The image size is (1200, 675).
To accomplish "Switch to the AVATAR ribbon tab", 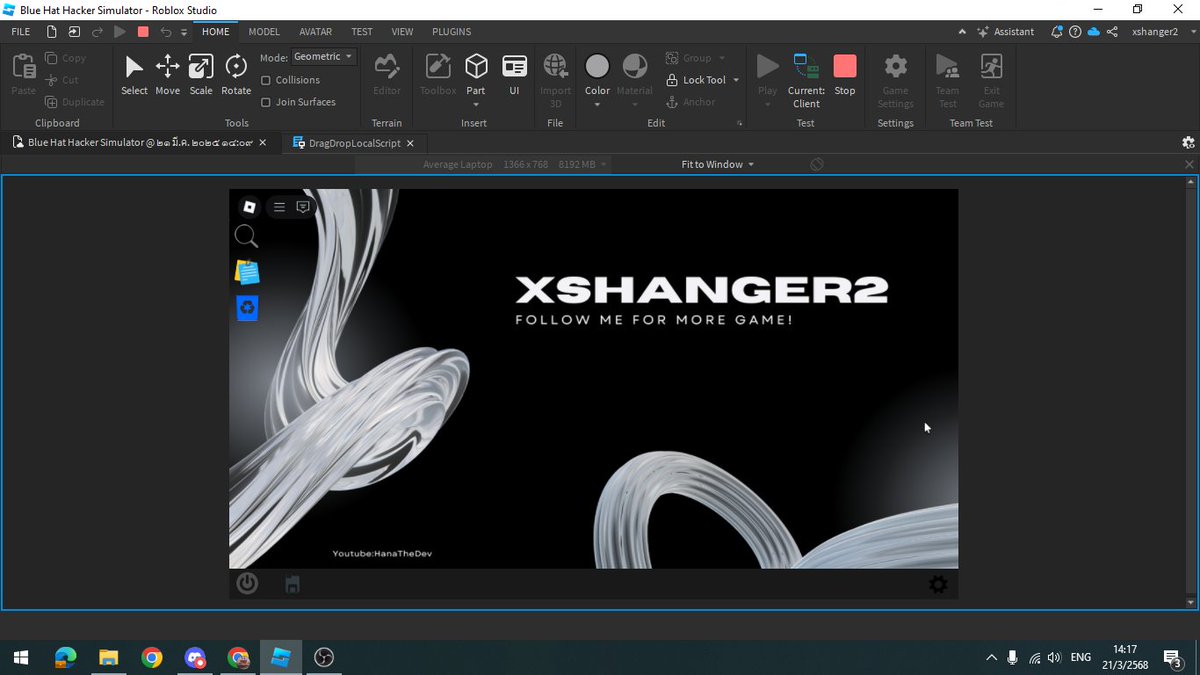I will point(315,32).
